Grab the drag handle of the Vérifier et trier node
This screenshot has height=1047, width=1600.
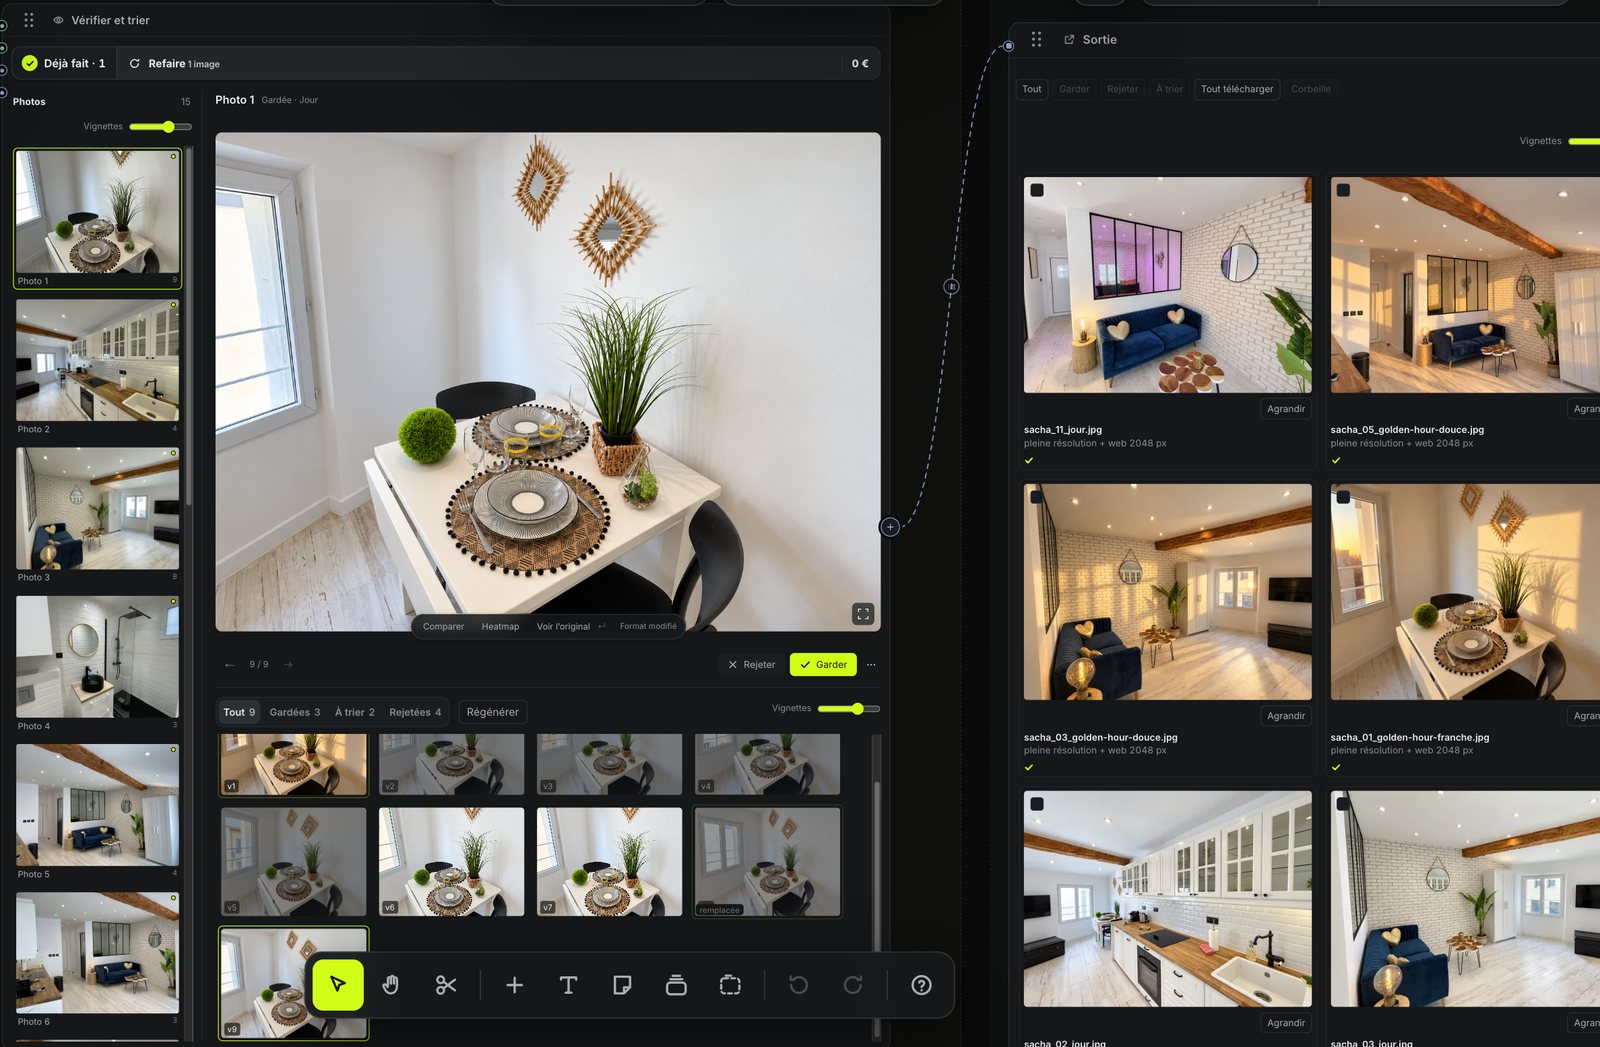tap(29, 20)
